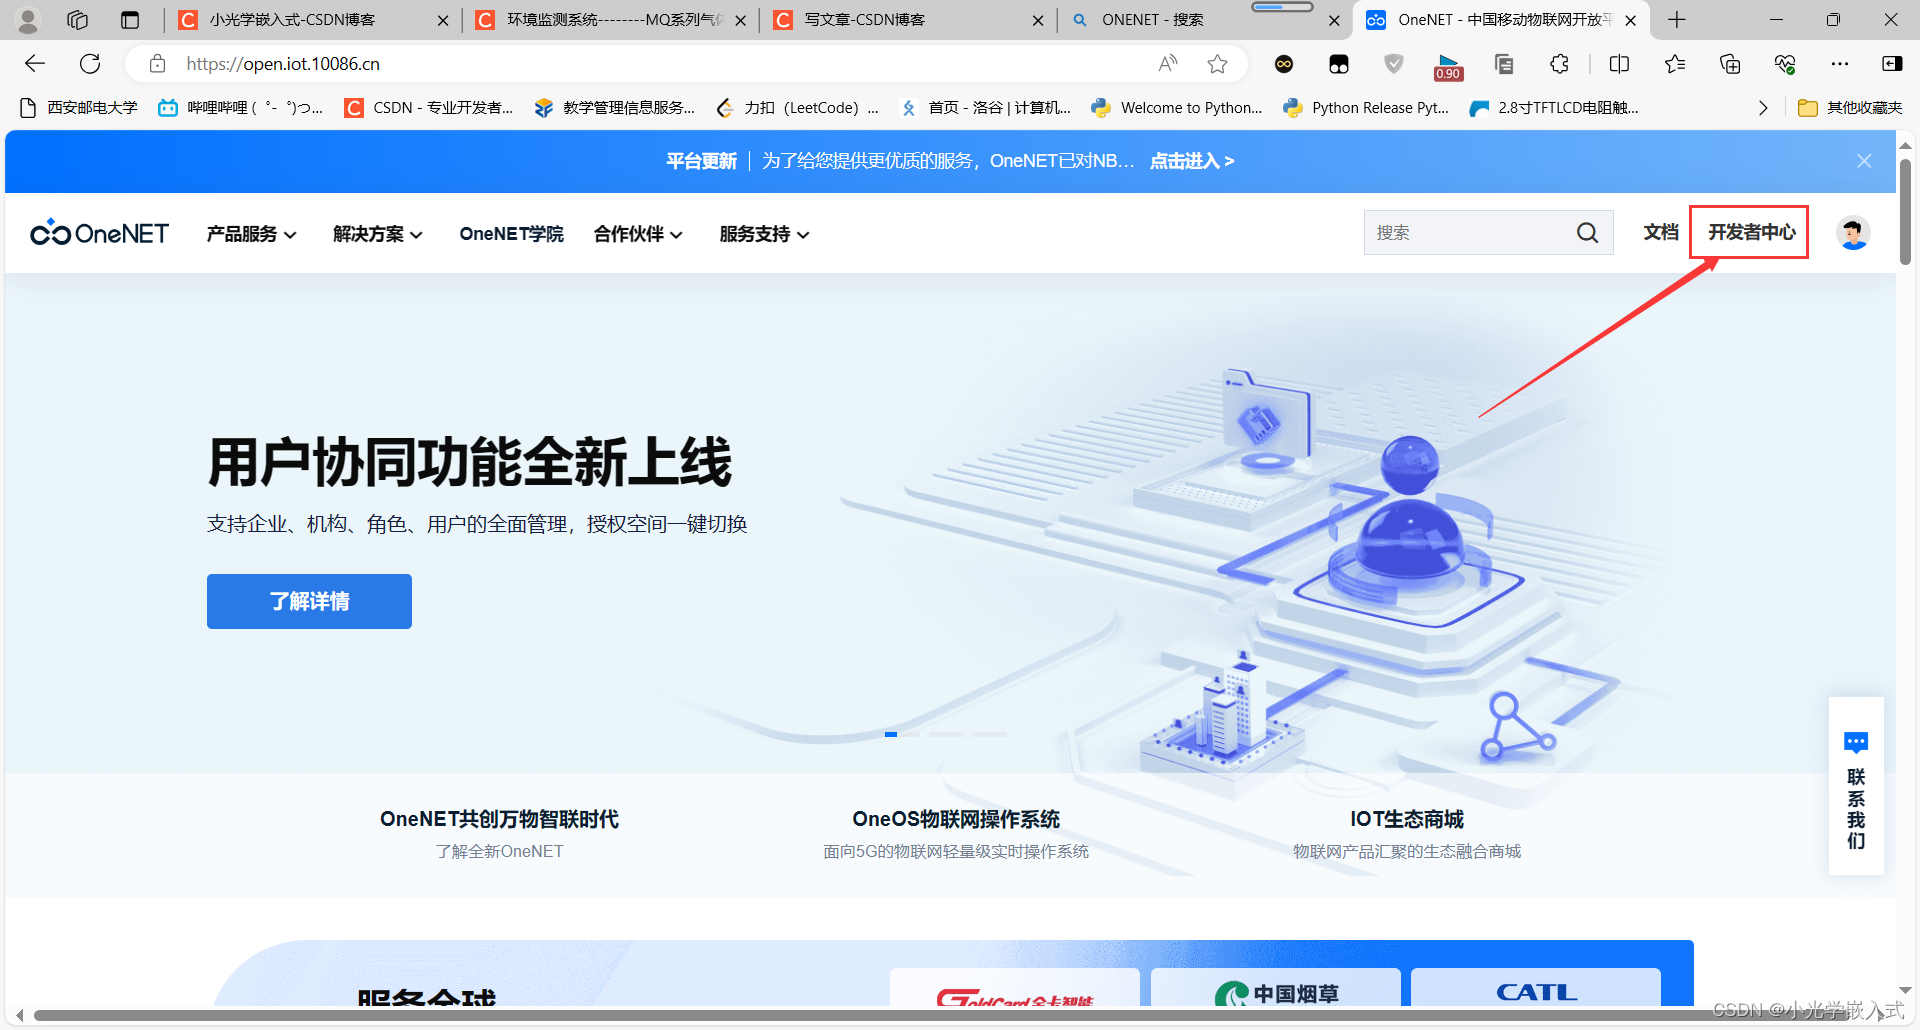The width and height of the screenshot is (1920, 1030).
Task: Click the vertical page scrollbar
Action: (x=1905, y=210)
